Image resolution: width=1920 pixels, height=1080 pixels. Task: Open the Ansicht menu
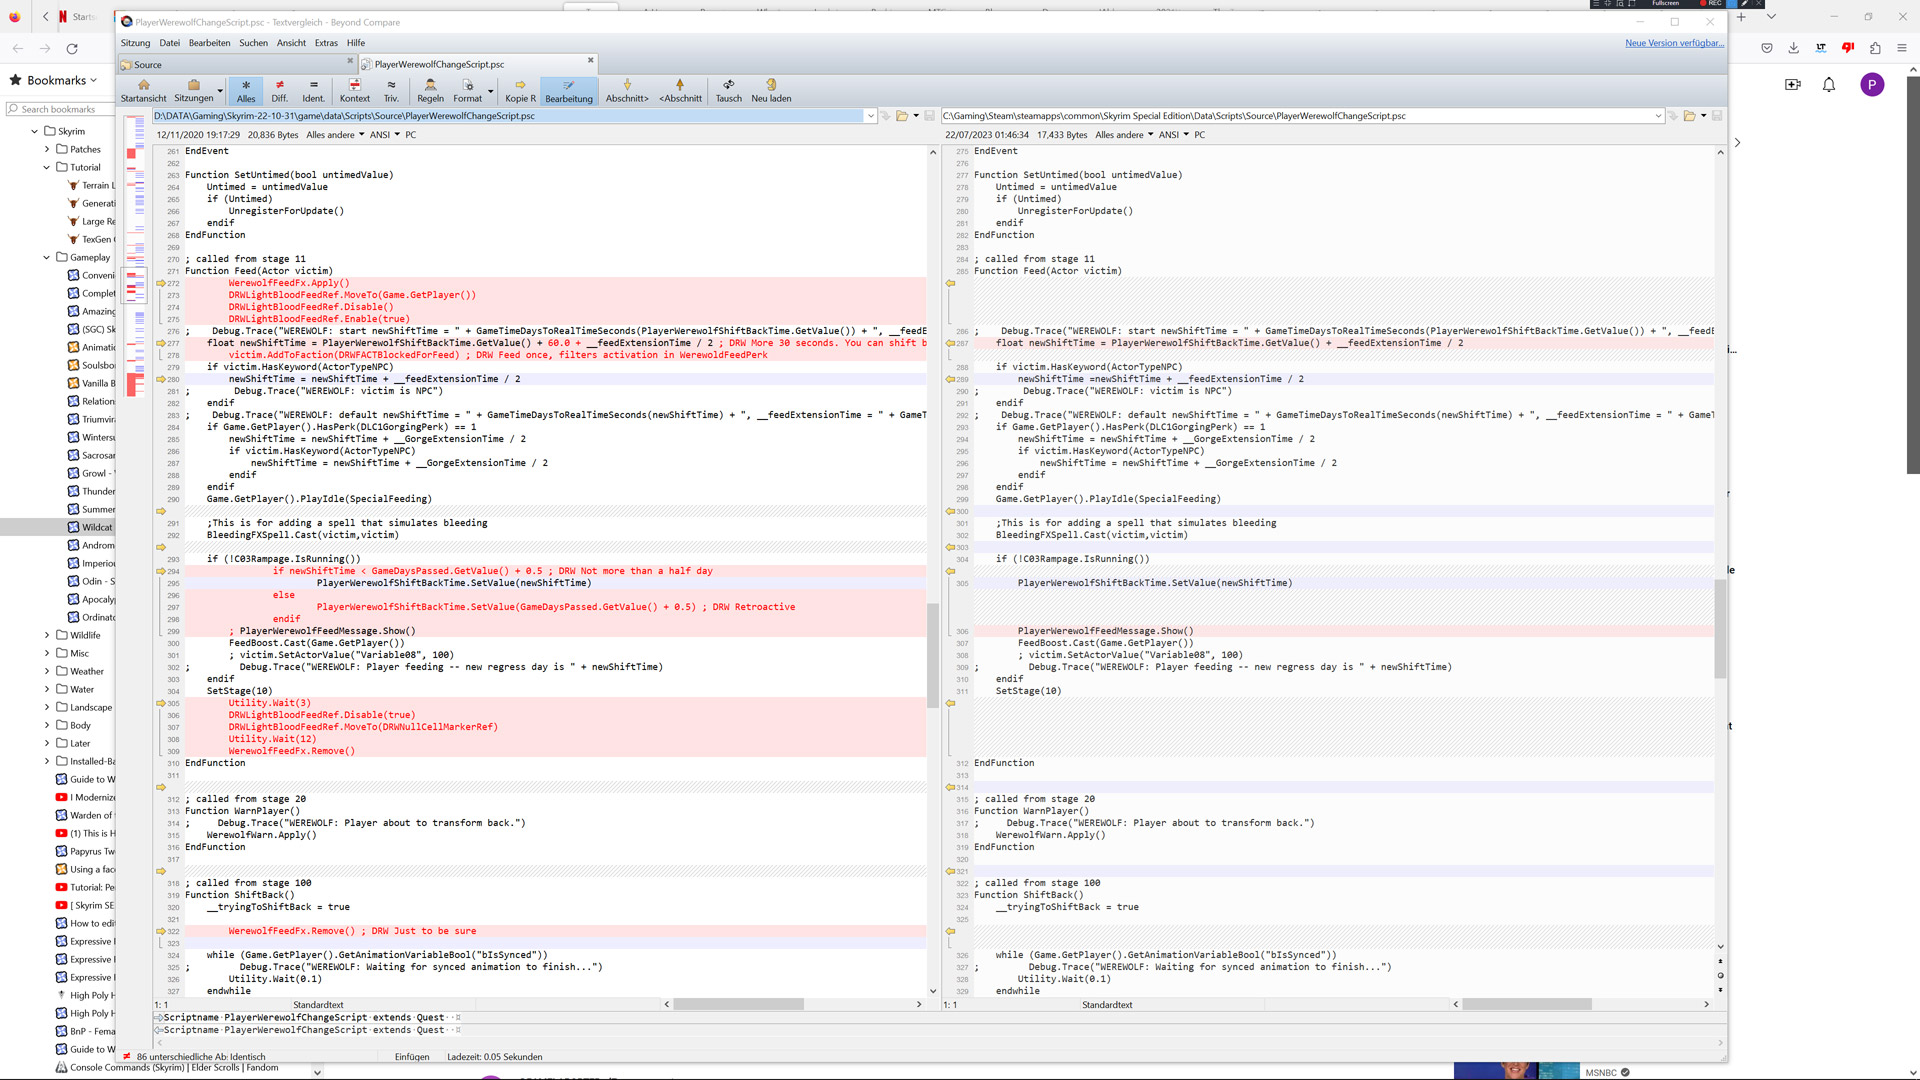tap(291, 43)
